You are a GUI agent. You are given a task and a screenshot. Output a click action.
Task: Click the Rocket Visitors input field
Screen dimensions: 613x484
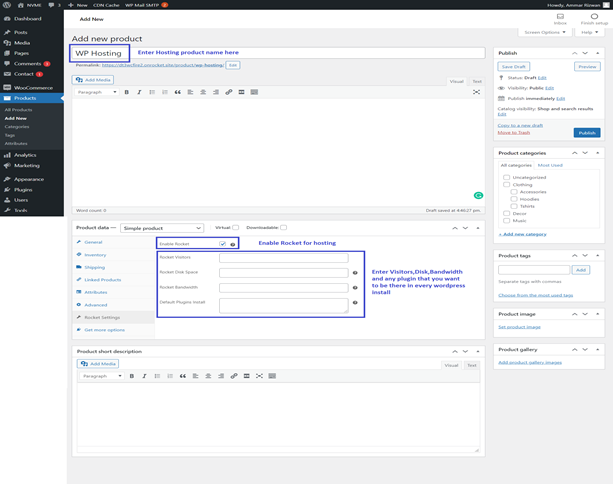tap(283, 258)
